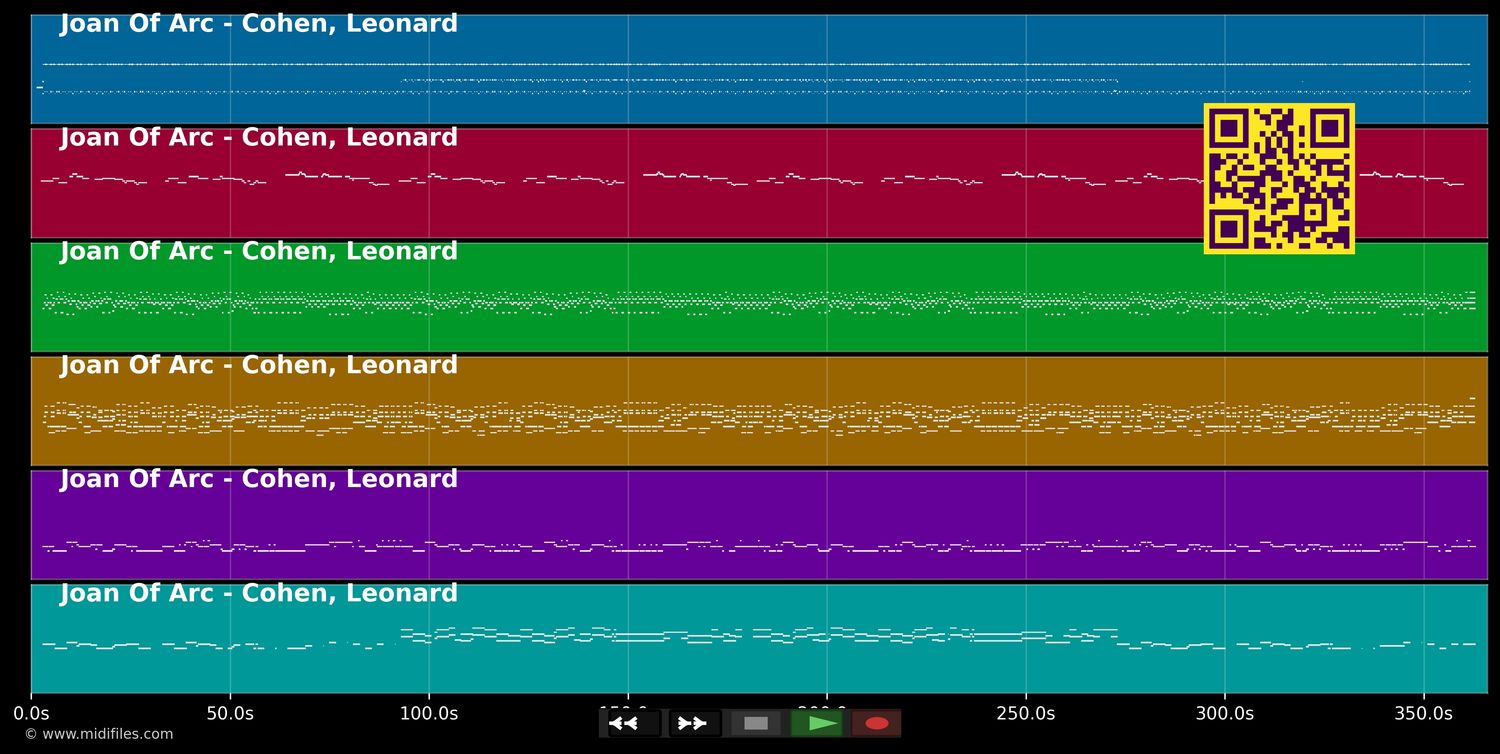Click the "Joan Of Arc" title on the red track

[x=259, y=138]
